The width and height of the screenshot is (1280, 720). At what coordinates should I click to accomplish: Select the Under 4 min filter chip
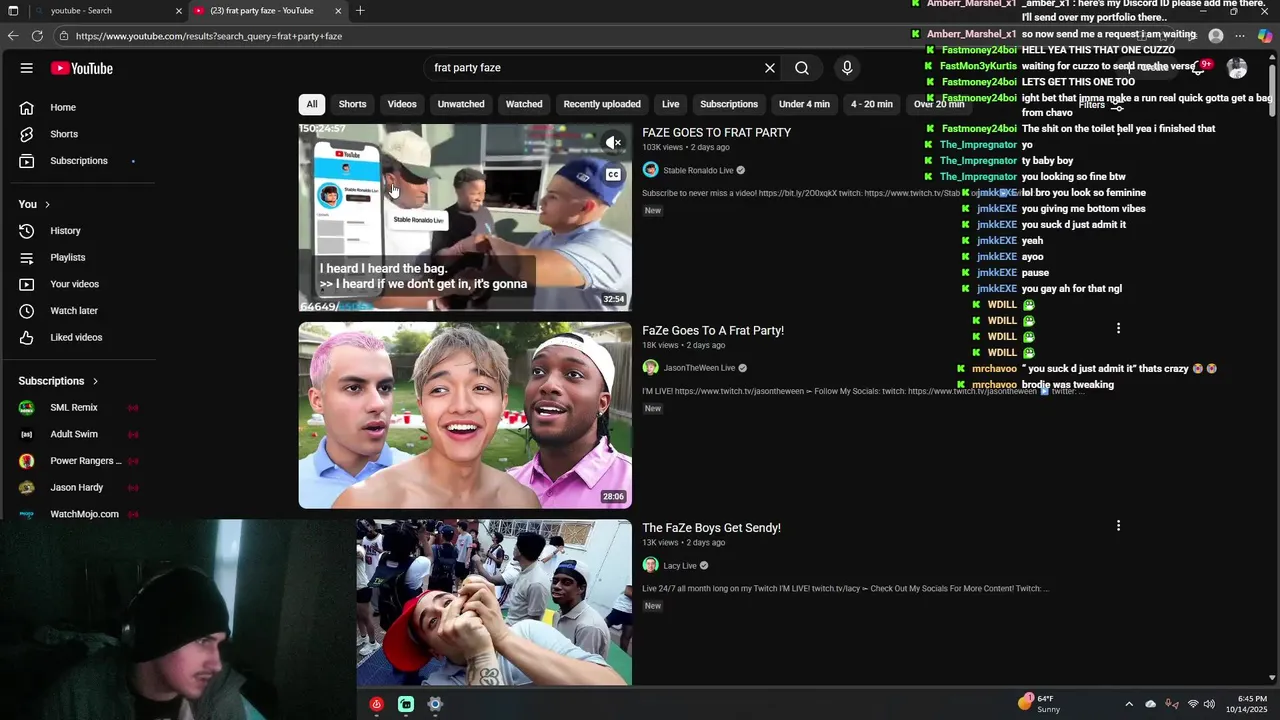tap(804, 104)
